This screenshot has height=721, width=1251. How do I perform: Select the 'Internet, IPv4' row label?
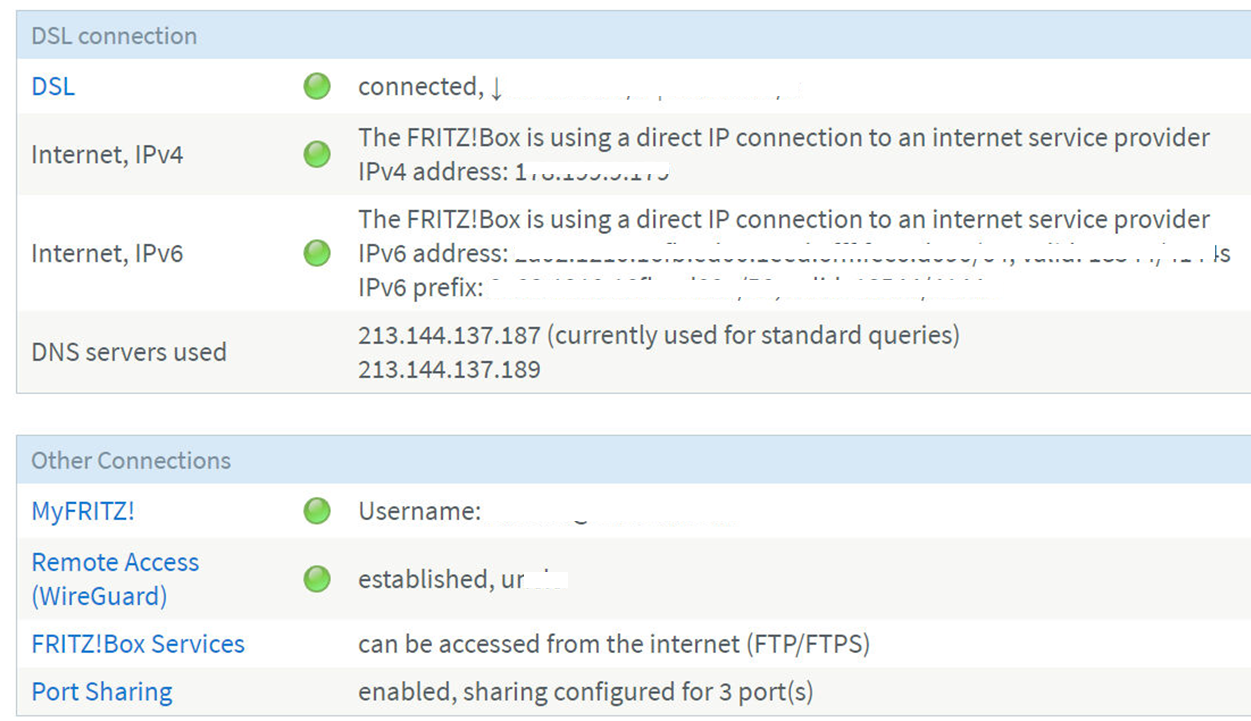pos(107,155)
